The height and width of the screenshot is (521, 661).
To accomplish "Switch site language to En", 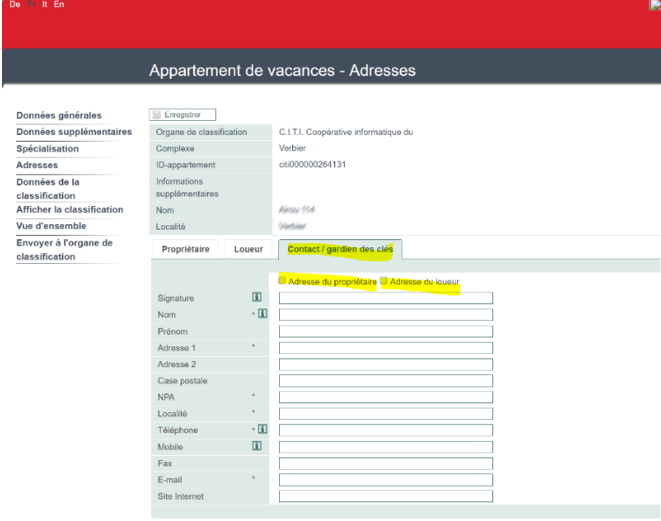I will pos(59,6).
